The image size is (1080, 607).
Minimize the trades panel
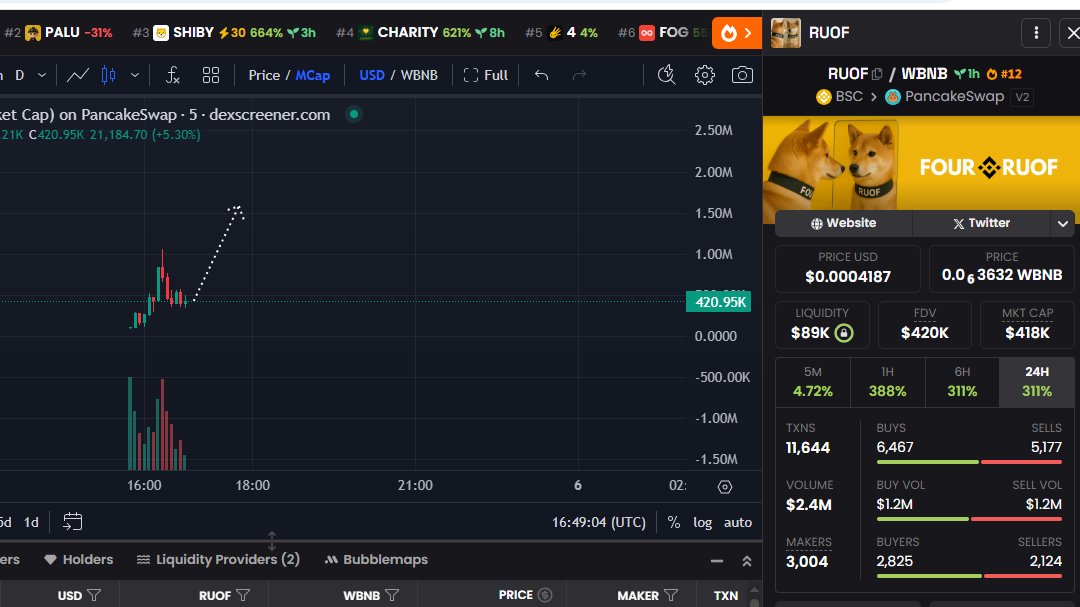click(717, 561)
